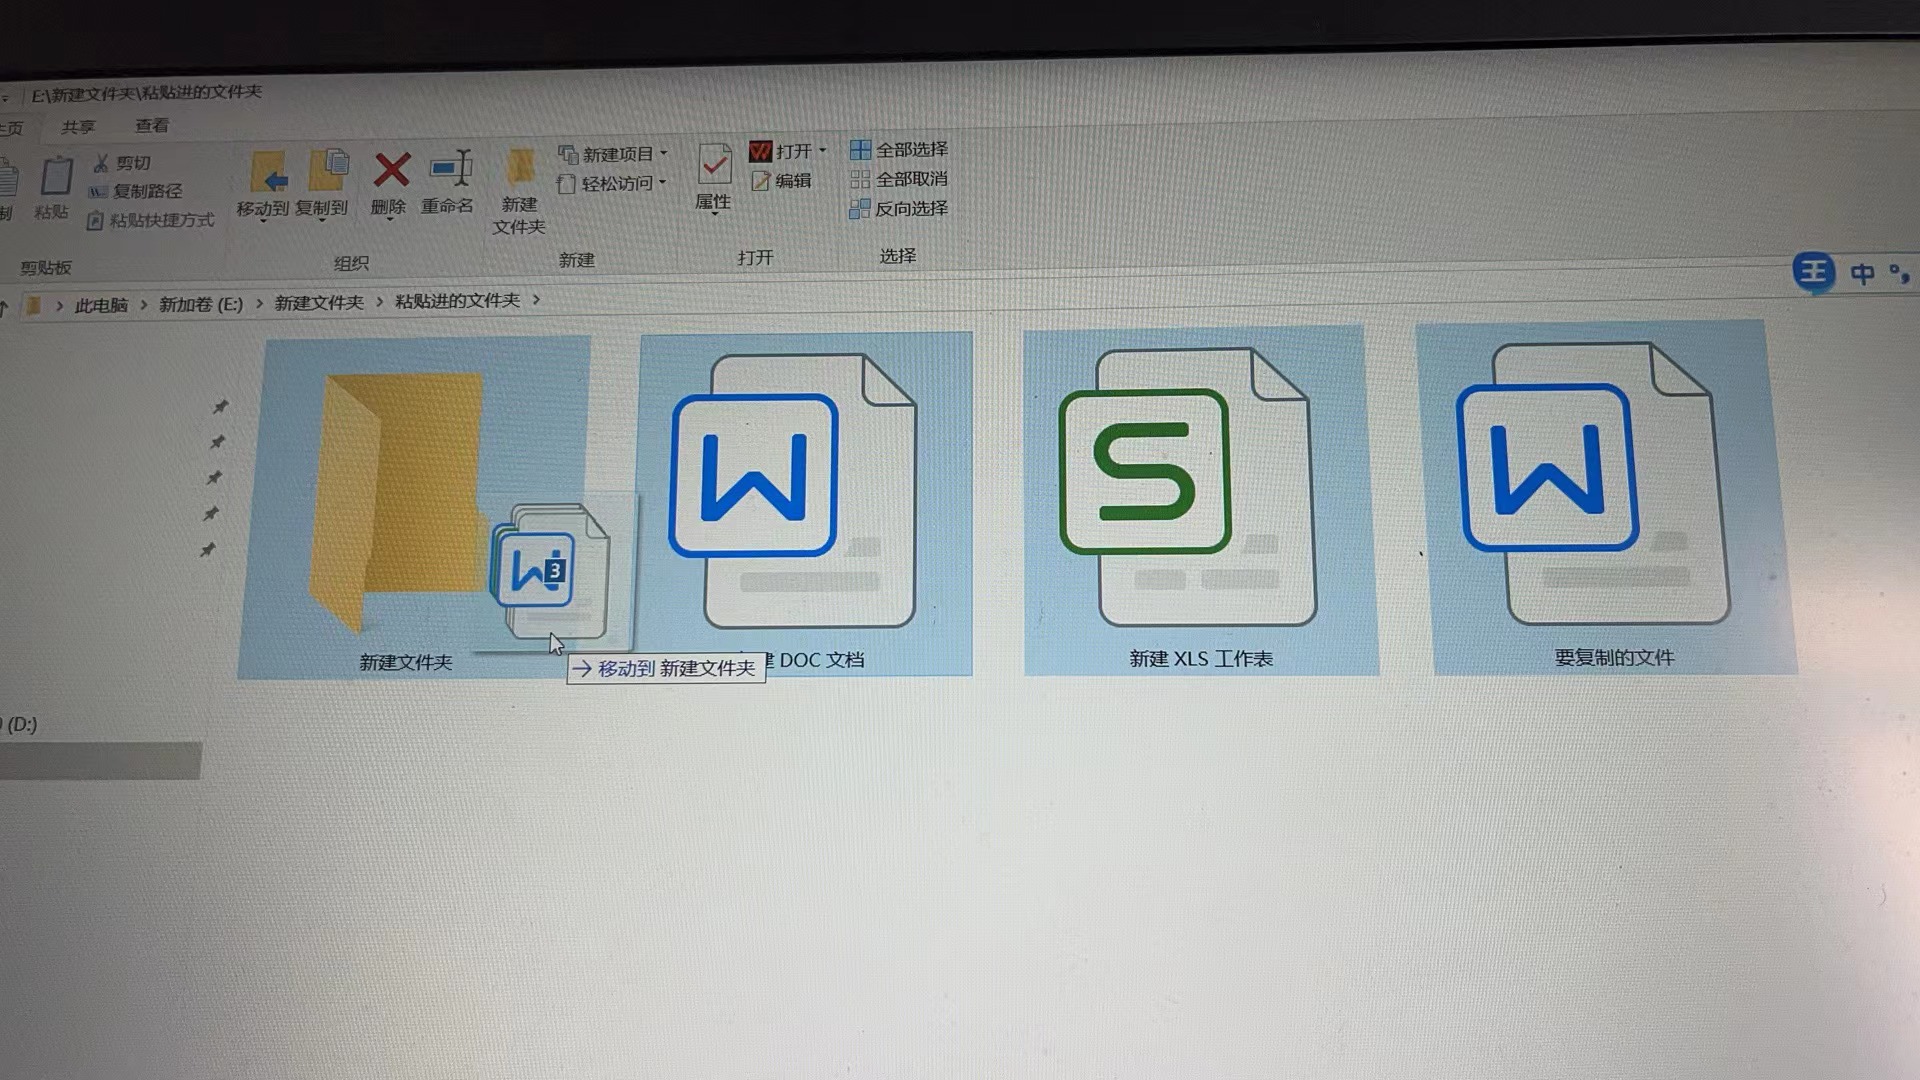Expand chevron after 新建文件夹 in breadcrumb
This screenshot has width=1920, height=1080.
point(380,301)
